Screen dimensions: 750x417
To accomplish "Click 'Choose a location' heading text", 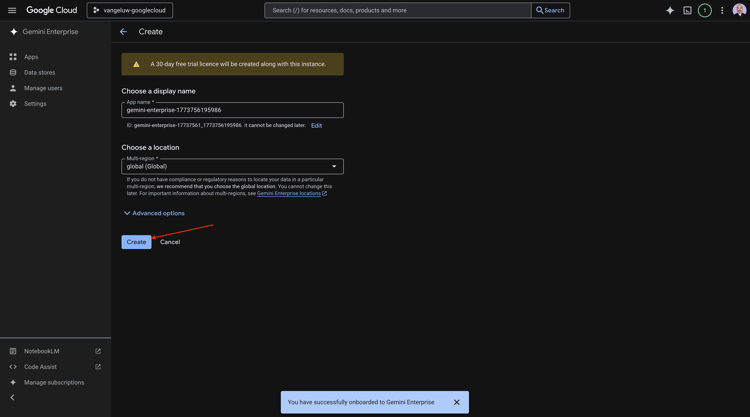I will click(x=150, y=147).
